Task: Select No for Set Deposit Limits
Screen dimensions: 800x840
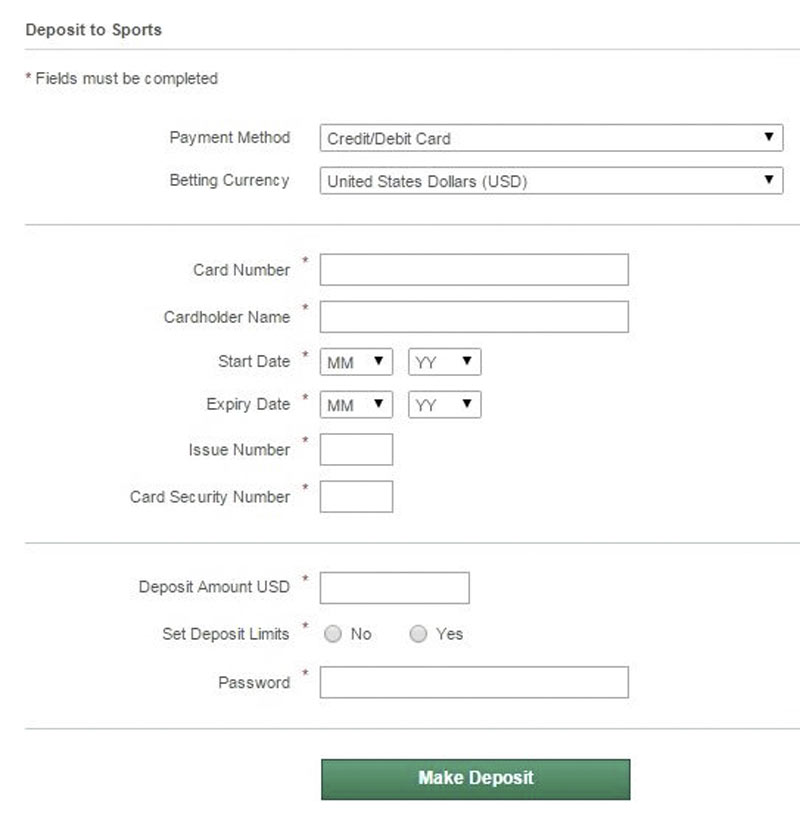Action: pos(334,634)
